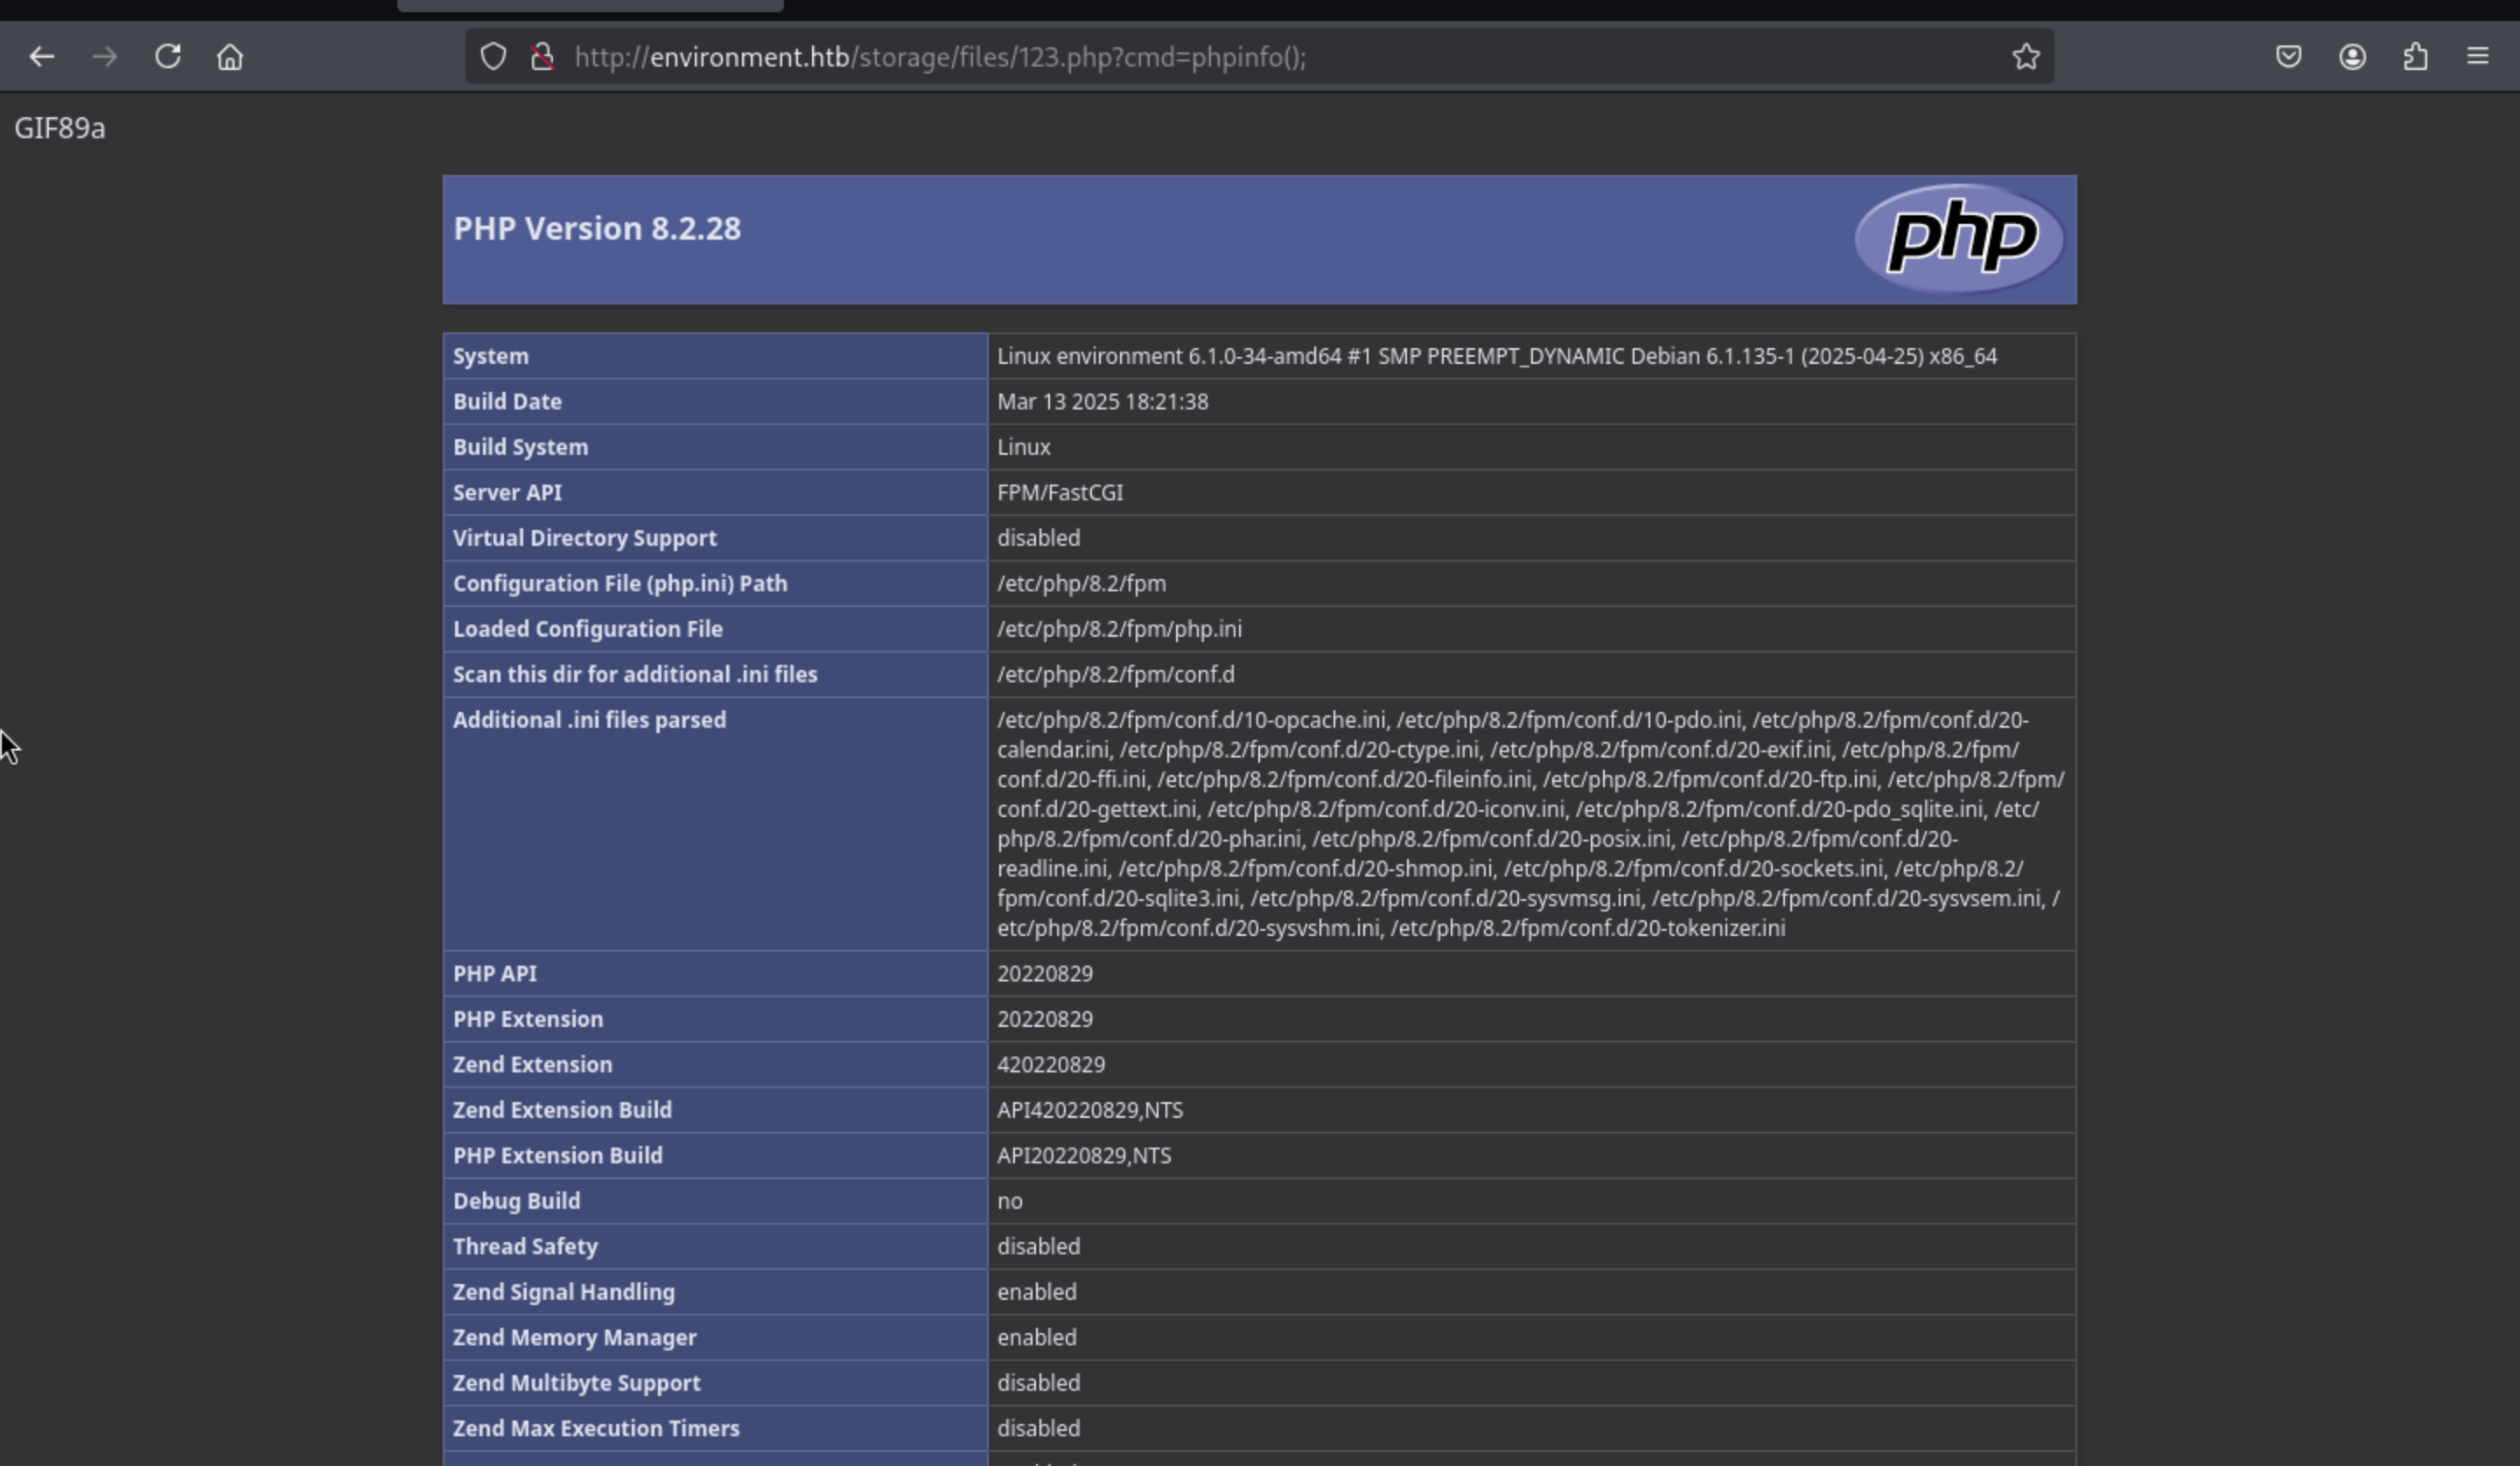The height and width of the screenshot is (1466, 2520).
Task: Click the PHP Version 8.2.28 heading
Action: point(597,229)
